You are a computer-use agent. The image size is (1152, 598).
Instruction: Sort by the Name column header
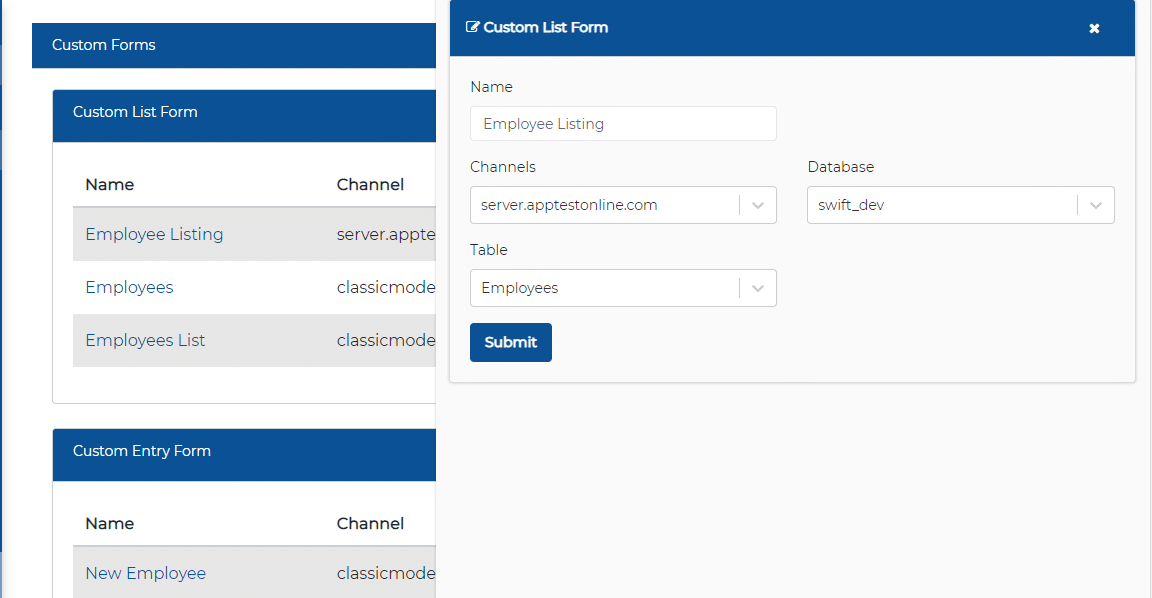110,184
